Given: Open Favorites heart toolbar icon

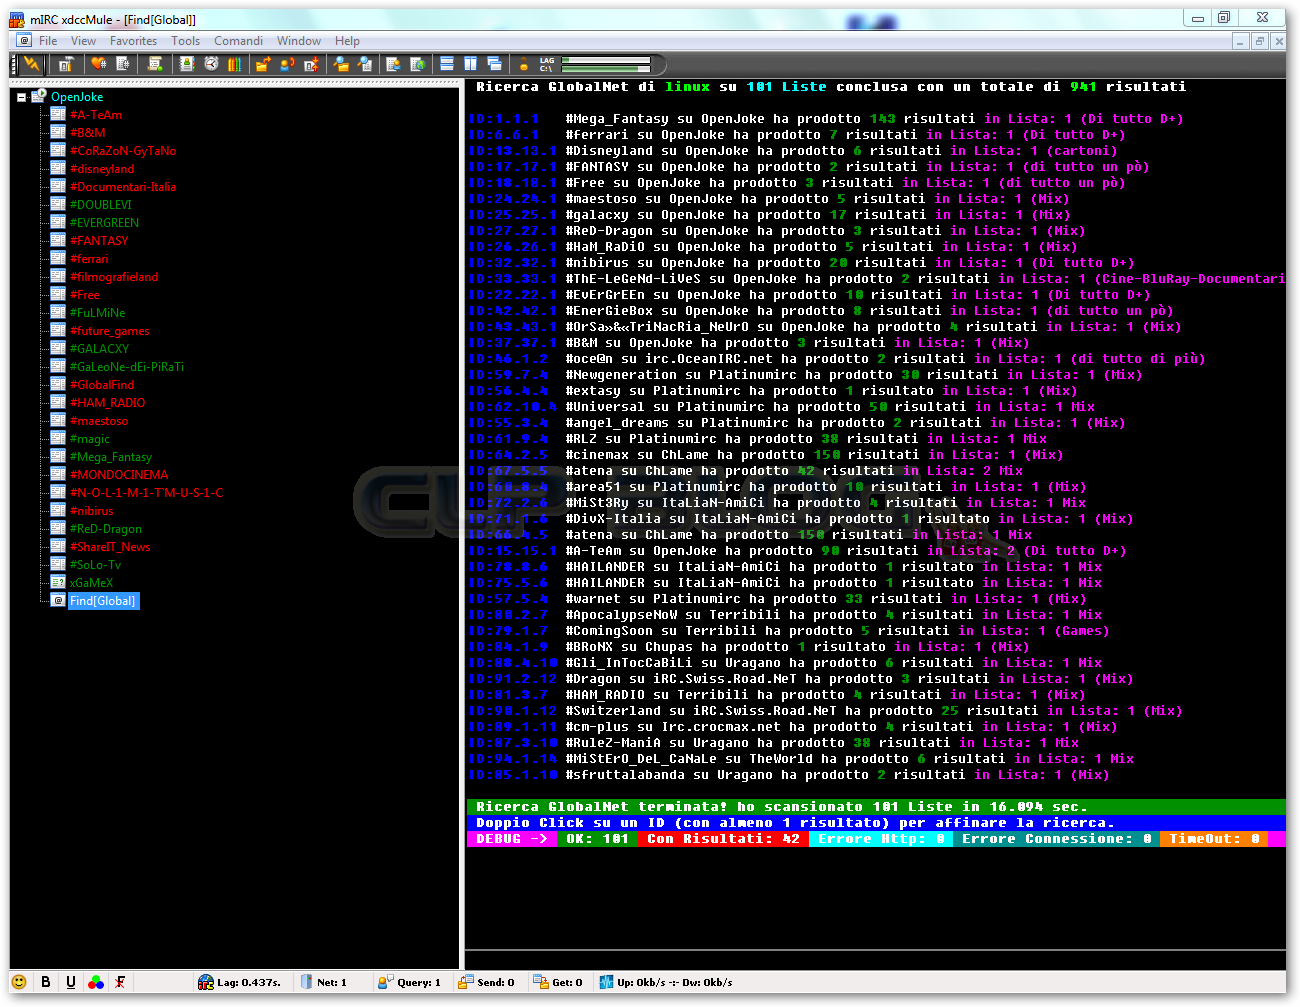Looking at the screenshot, I should (x=98, y=64).
